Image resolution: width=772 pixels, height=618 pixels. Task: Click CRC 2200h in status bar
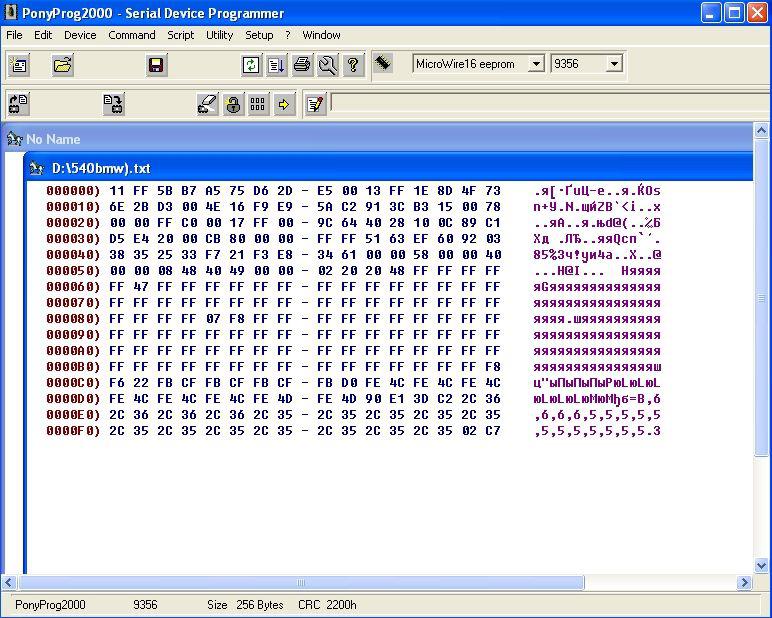[327, 605]
